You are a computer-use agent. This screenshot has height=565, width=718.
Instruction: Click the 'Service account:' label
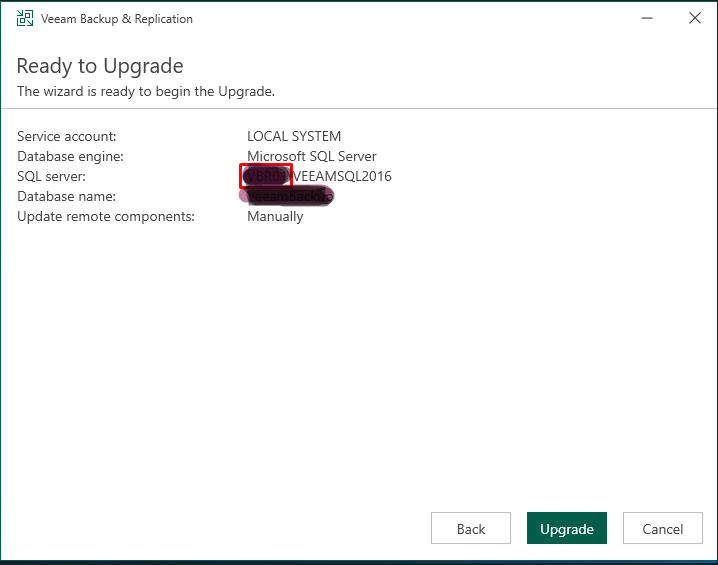click(x=67, y=136)
